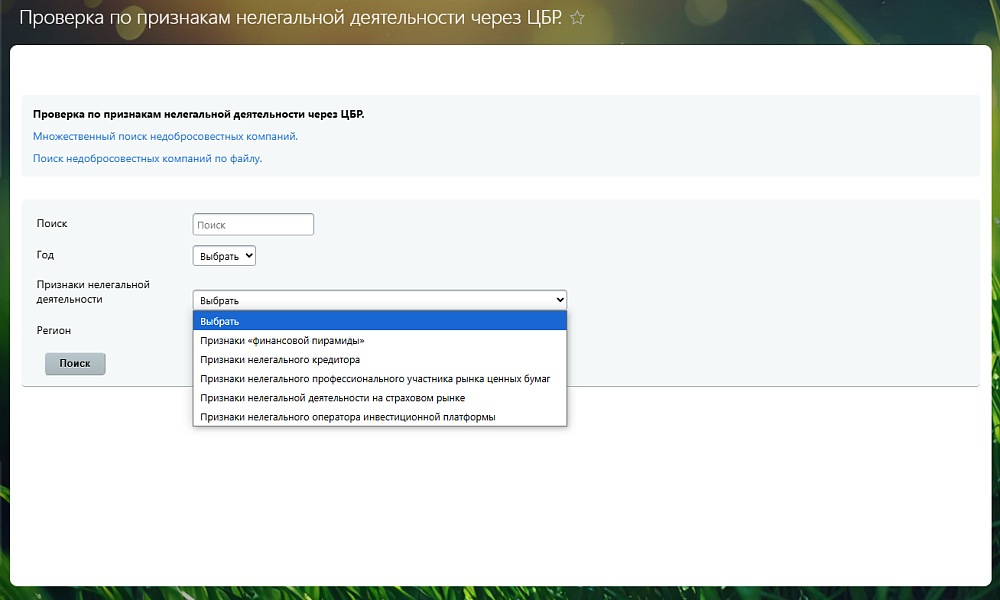Choose нелегальной деятельности на страховом рынке option
The image size is (1000, 600).
tap(332, 398)
